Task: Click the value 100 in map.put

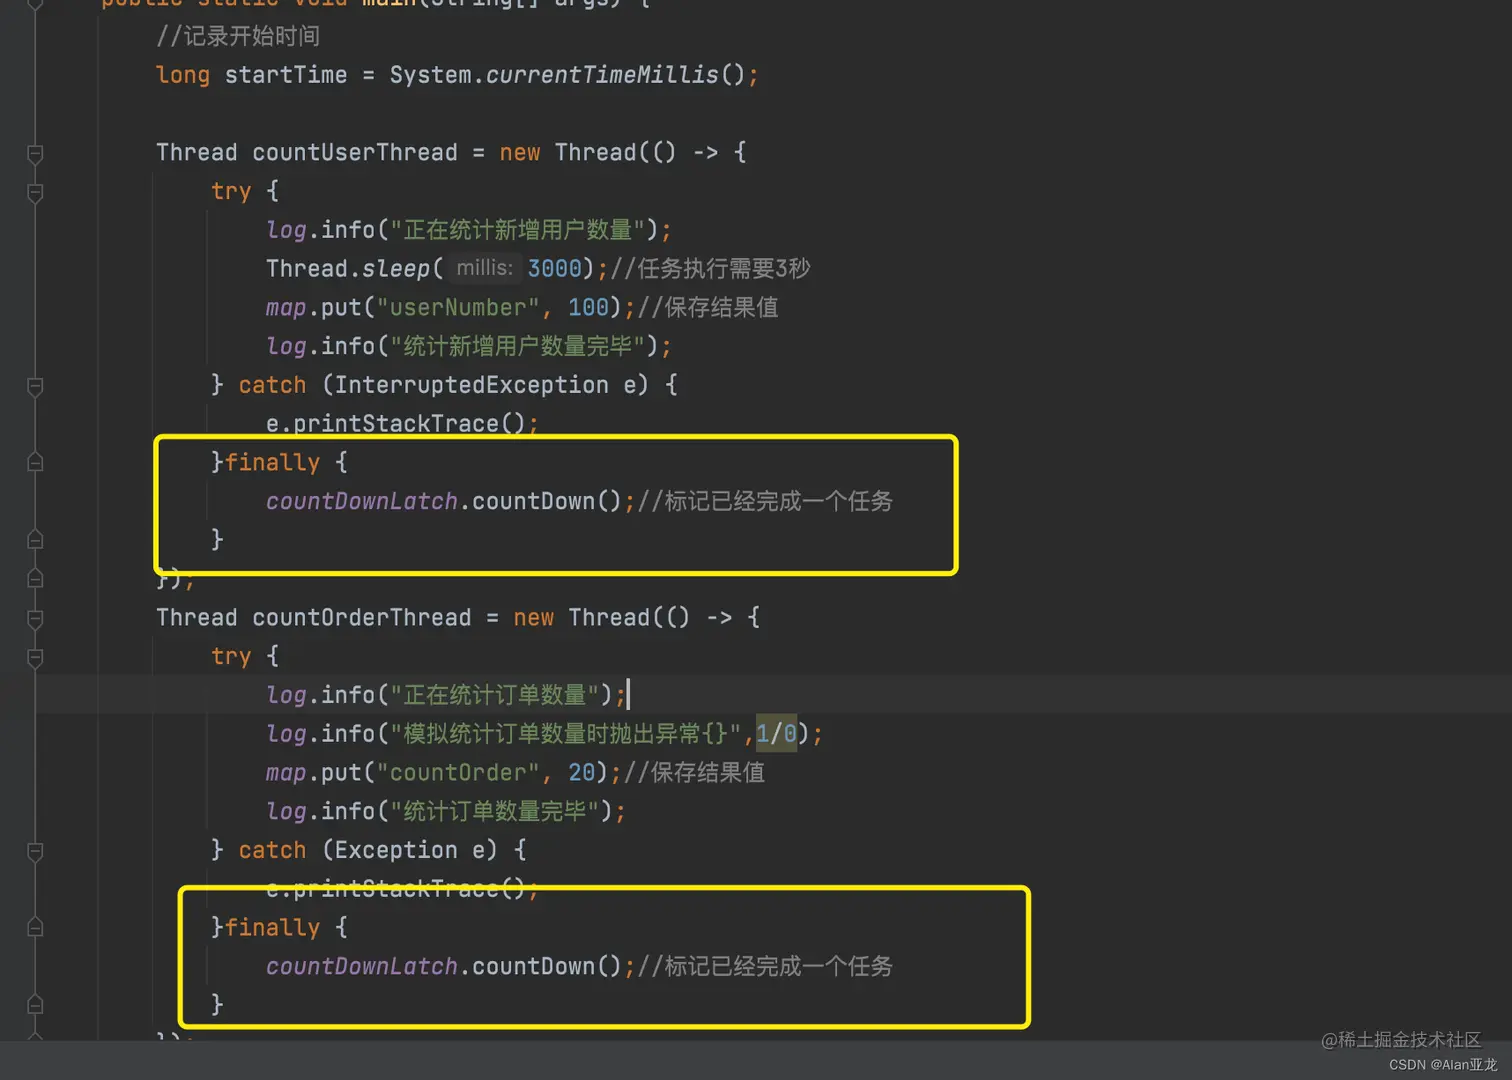Action: (x=588, y=307)
